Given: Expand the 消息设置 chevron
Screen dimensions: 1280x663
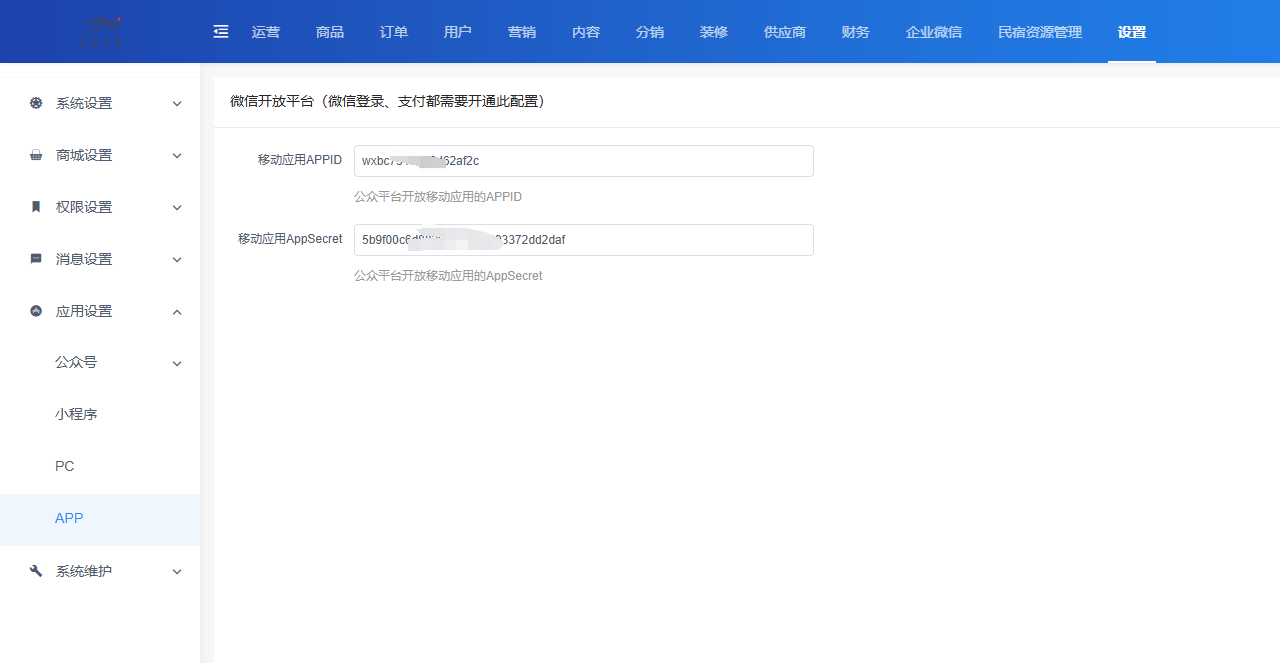Looking at the screenshot, I should coord(177,260).
